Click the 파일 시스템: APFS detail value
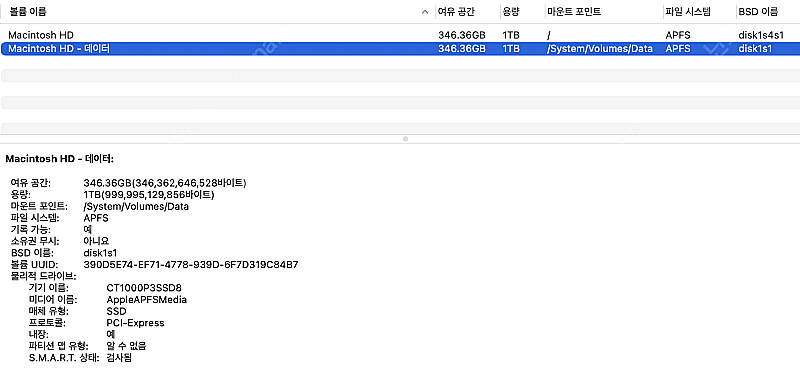Screen dimensions: 800x372 pyautogui.click(x=96, y=218)
